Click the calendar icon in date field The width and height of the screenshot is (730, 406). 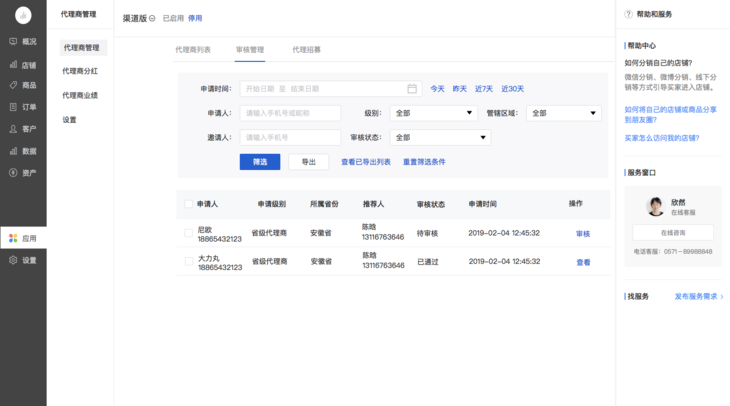(x=412, y=89)
